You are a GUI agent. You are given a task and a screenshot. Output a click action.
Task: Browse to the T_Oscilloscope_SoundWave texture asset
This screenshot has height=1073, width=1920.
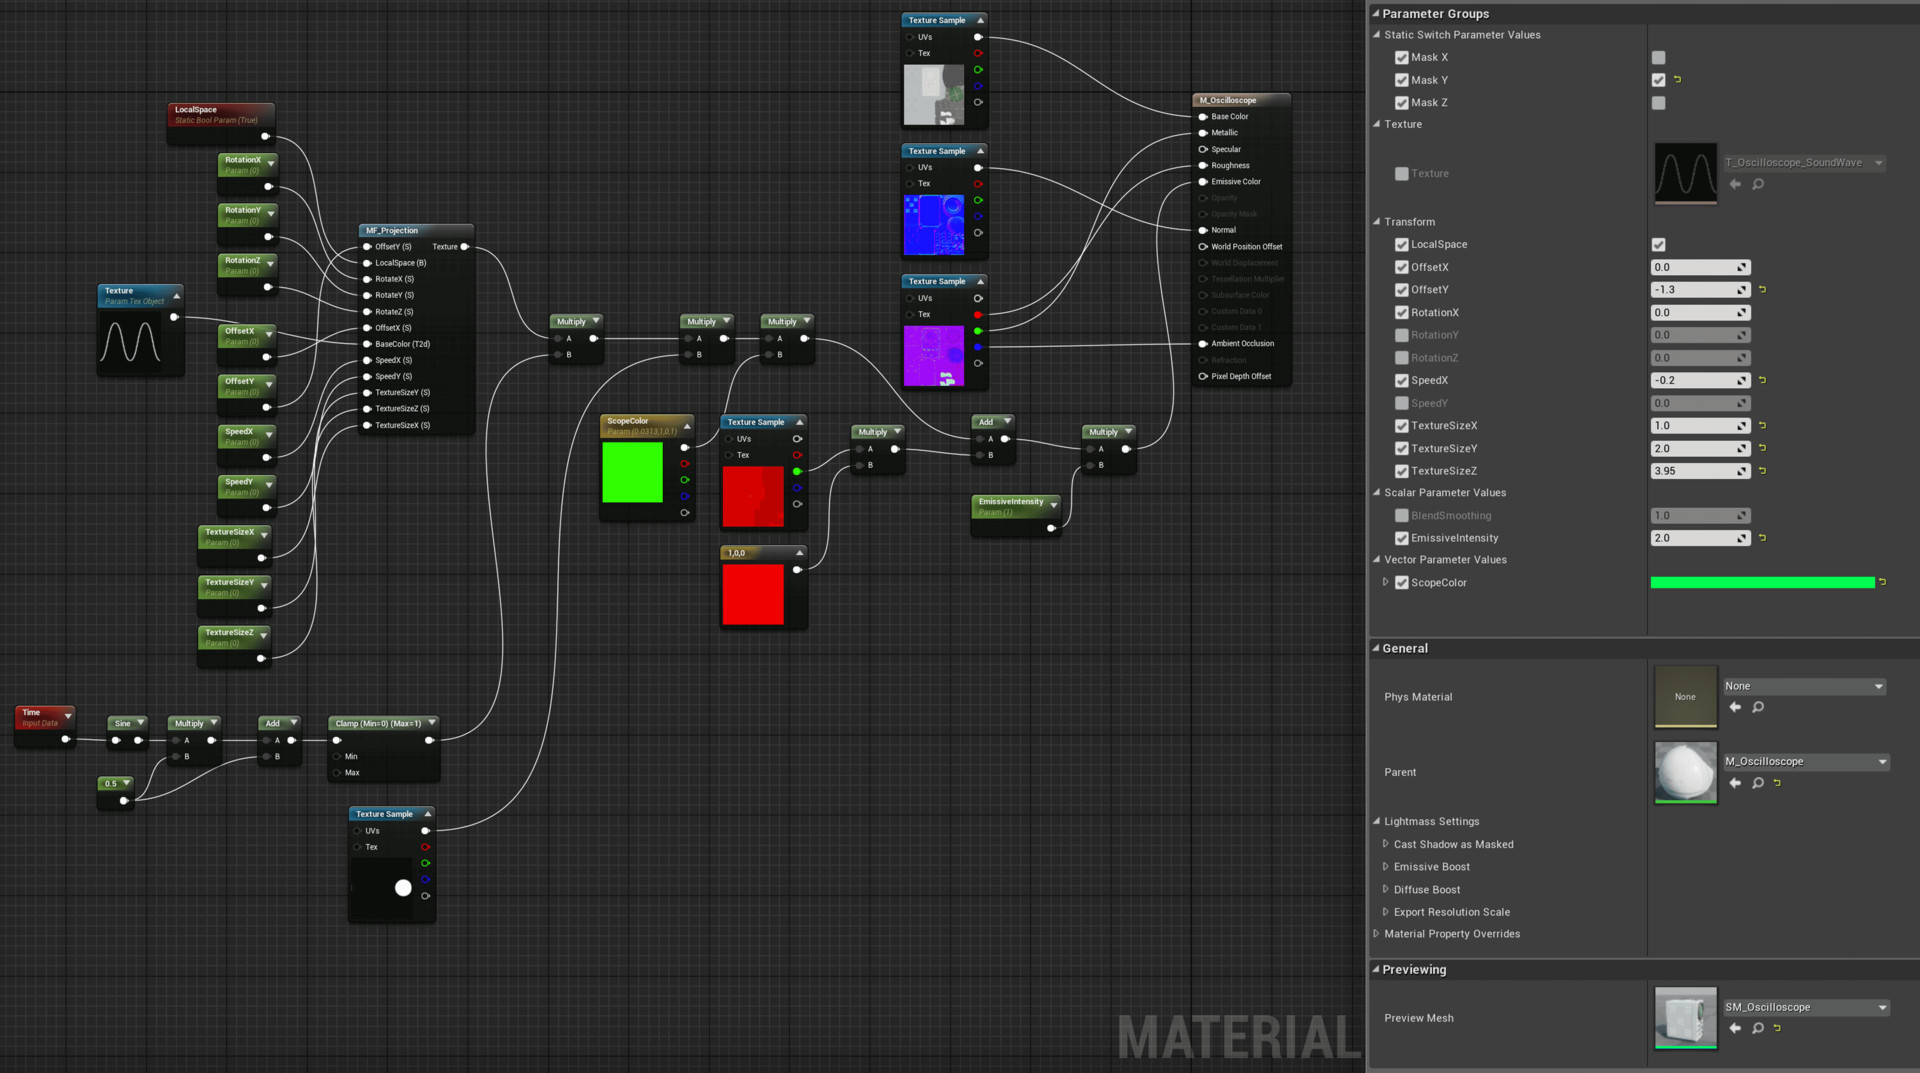click(x=1758, y=184)
